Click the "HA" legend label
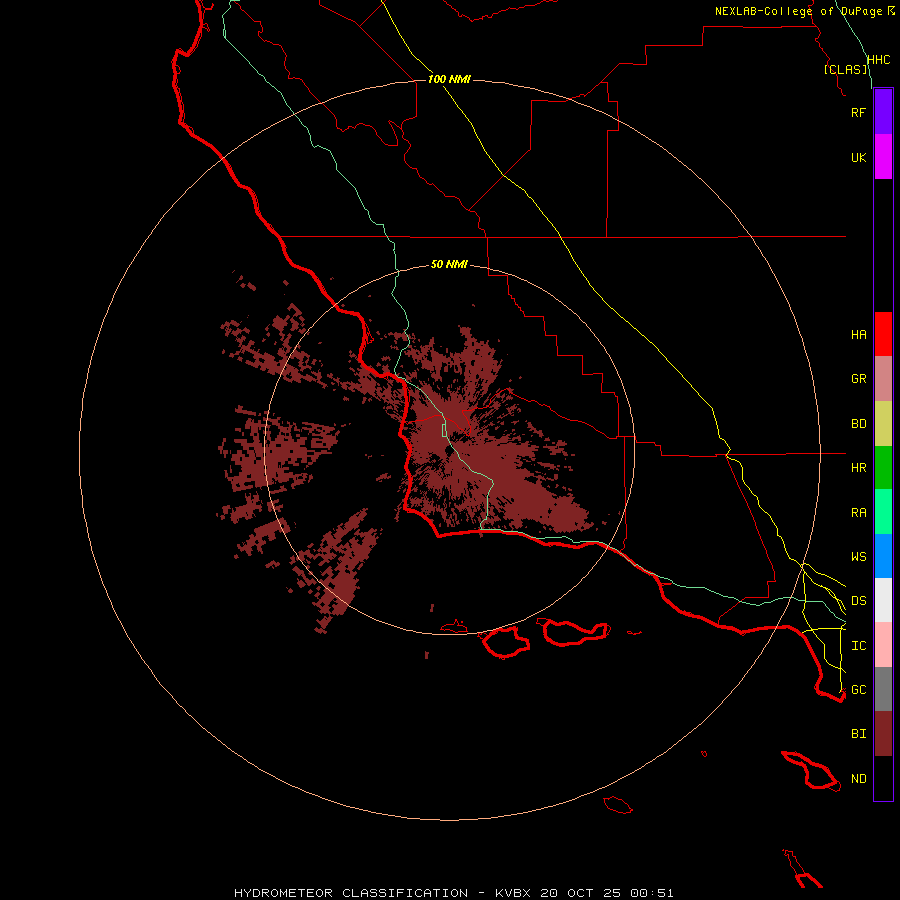This screenshot has width=900, height=900. click(x=858, y=334)
